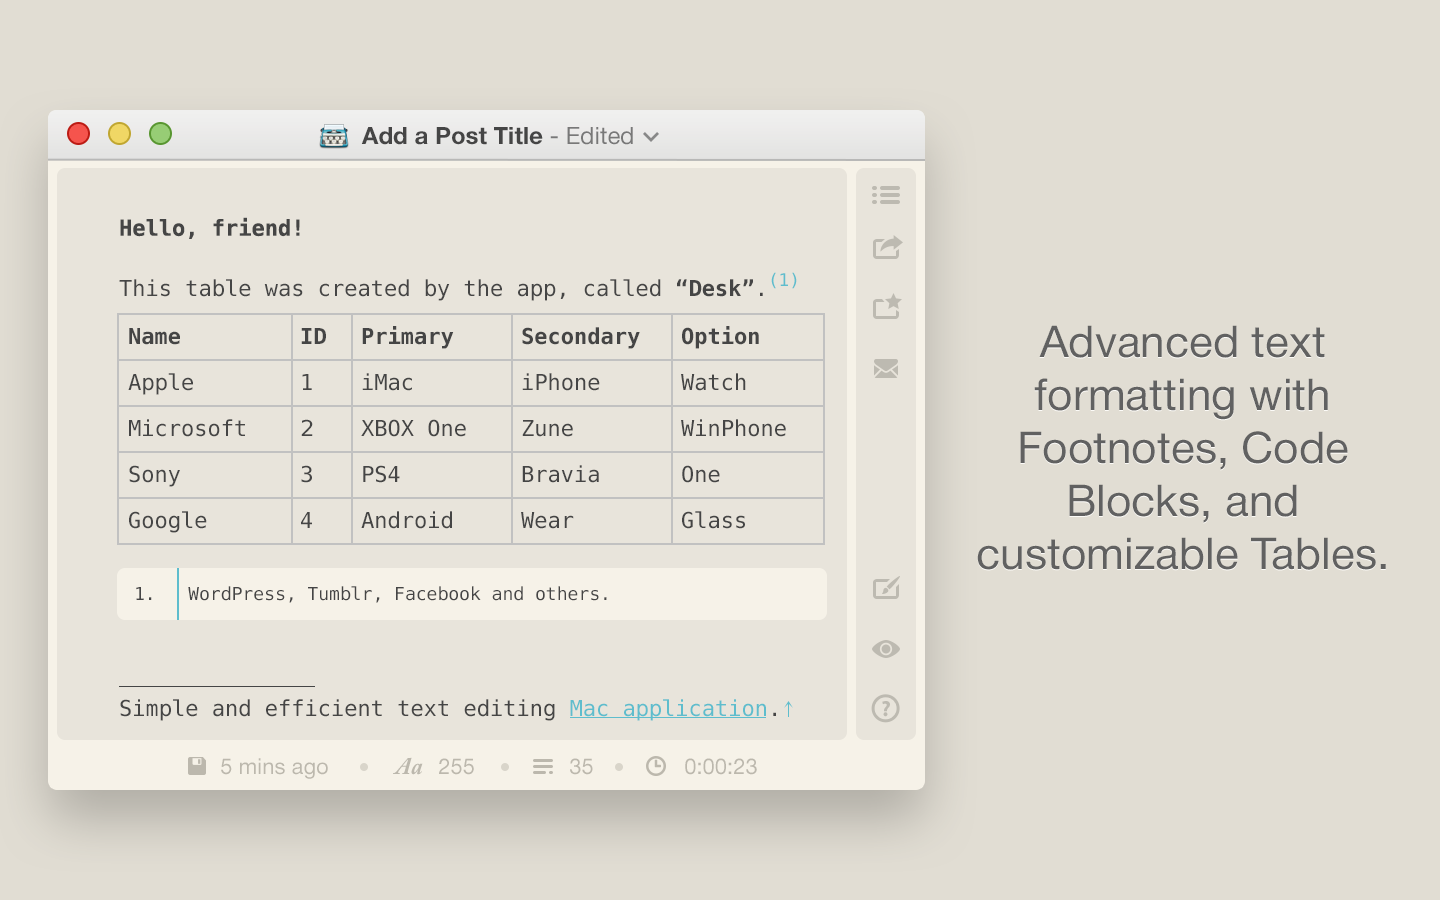Click the WinPhone table cell
Viewport: 1440px width, 900px height.
(748, 429)
